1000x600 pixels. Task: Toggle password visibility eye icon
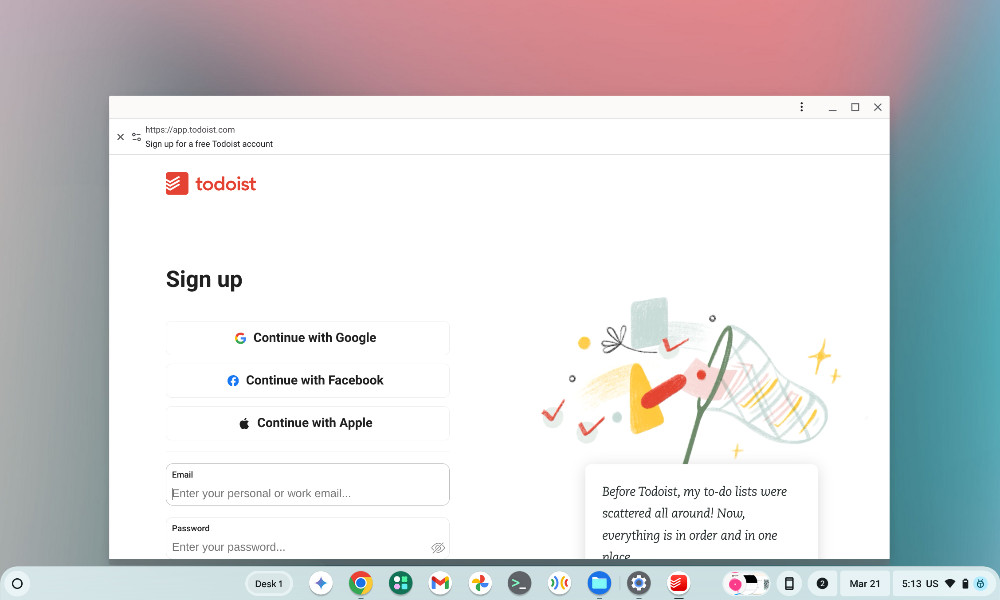pos(438,548)
